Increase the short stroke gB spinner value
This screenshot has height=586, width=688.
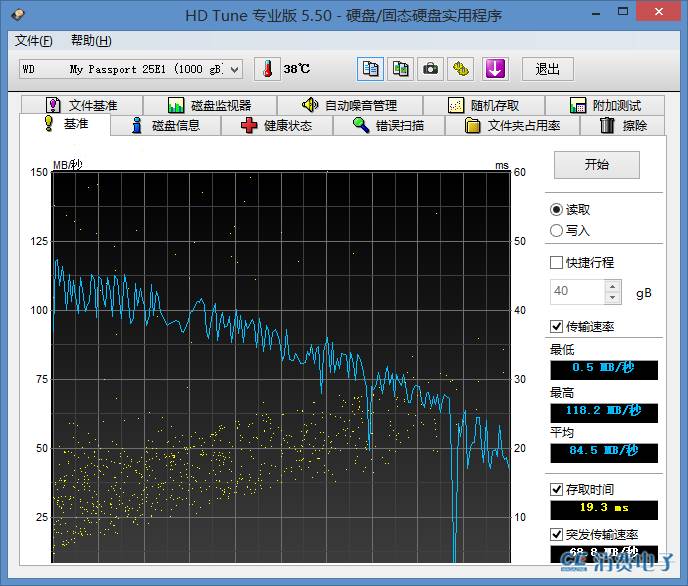[x=613, y=287]
